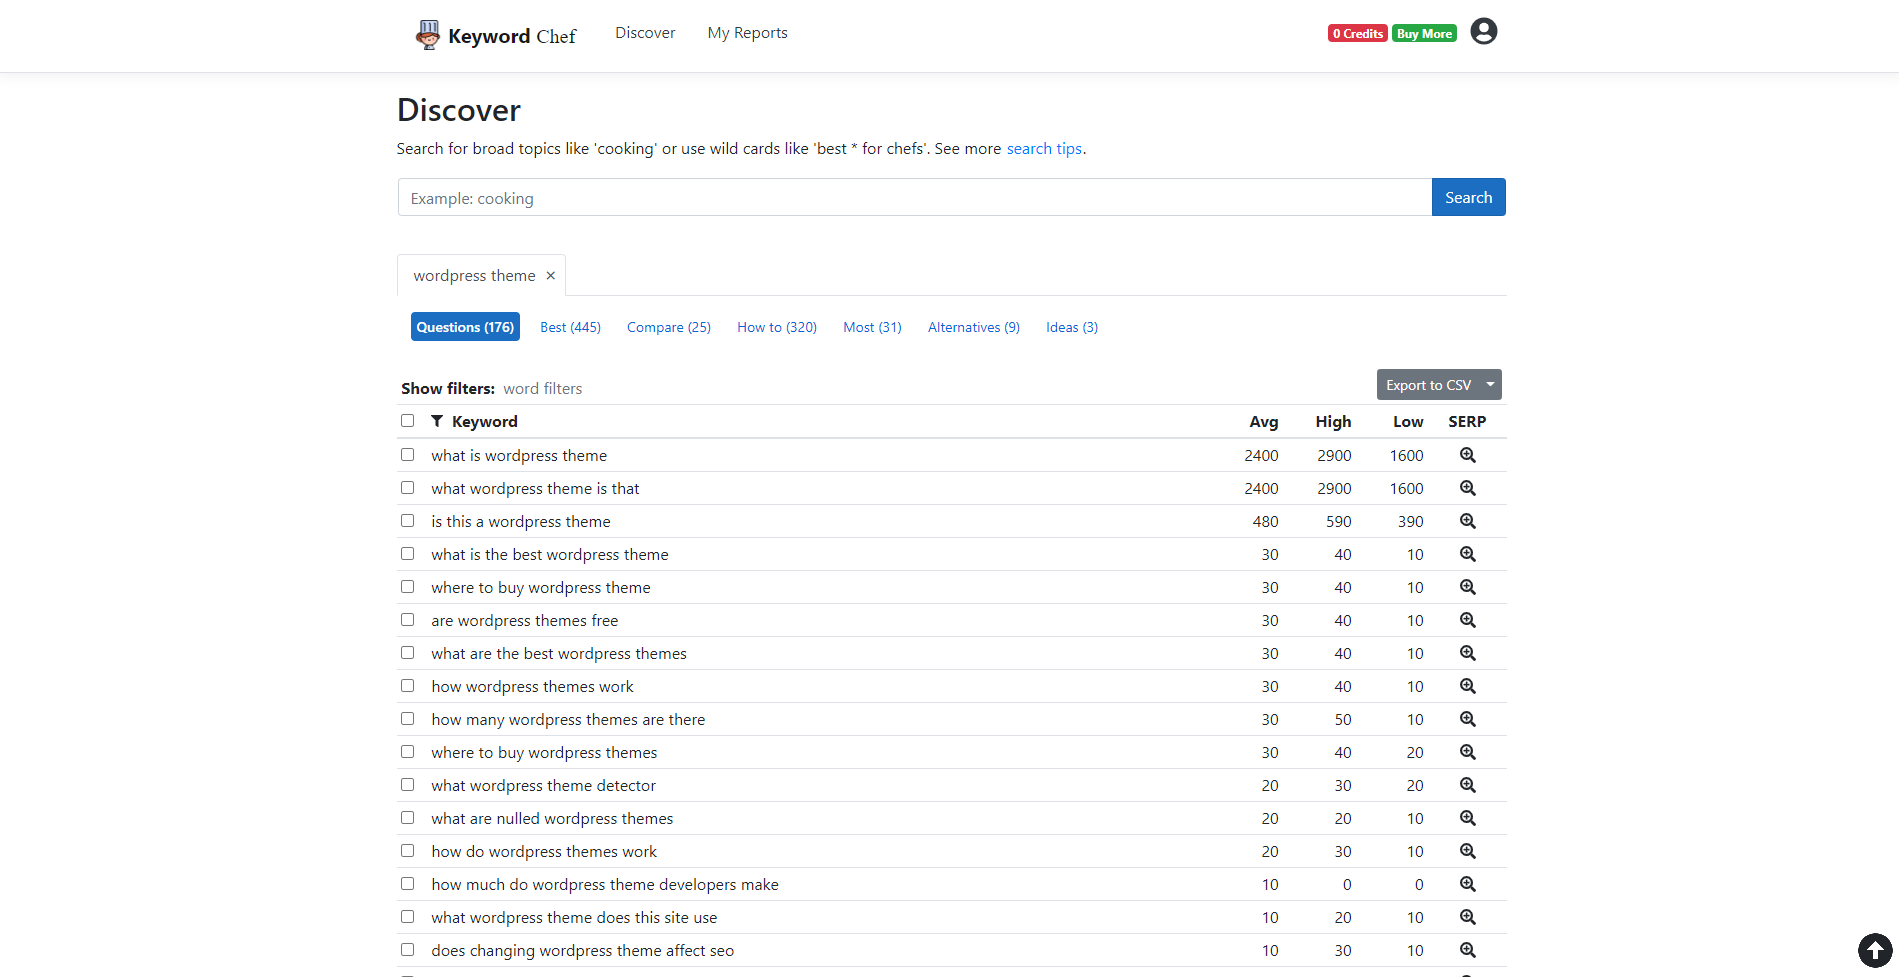Check the 'what is wordpress theme' row checkbox

click(x=407, y=454)
